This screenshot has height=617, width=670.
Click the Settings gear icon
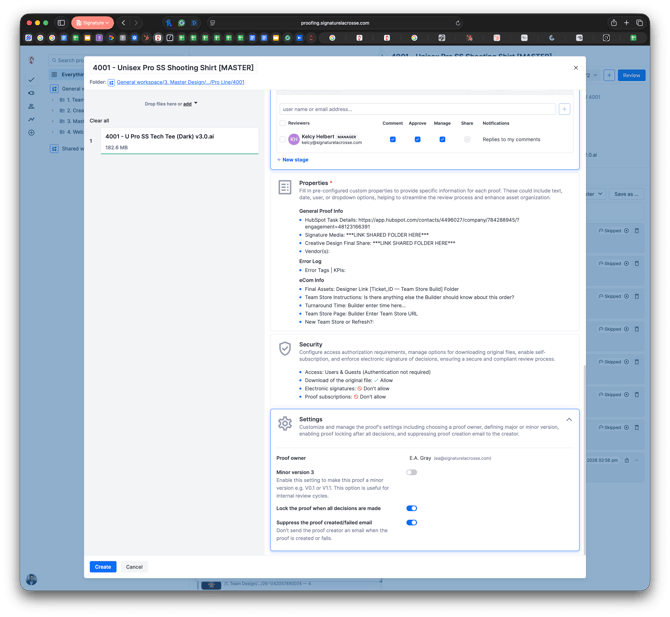pyautogui.click(x=285, y=424)
